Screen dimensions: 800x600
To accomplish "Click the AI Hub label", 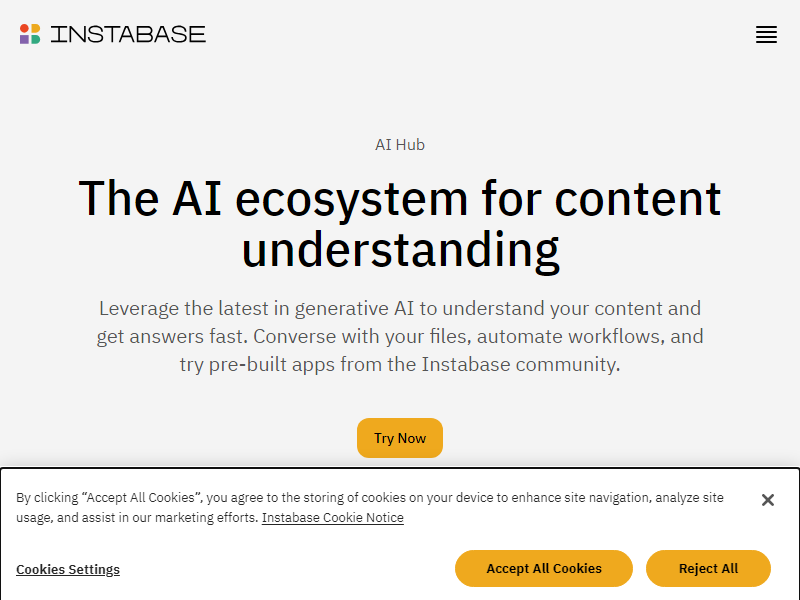I will click(x=400, y=145).
